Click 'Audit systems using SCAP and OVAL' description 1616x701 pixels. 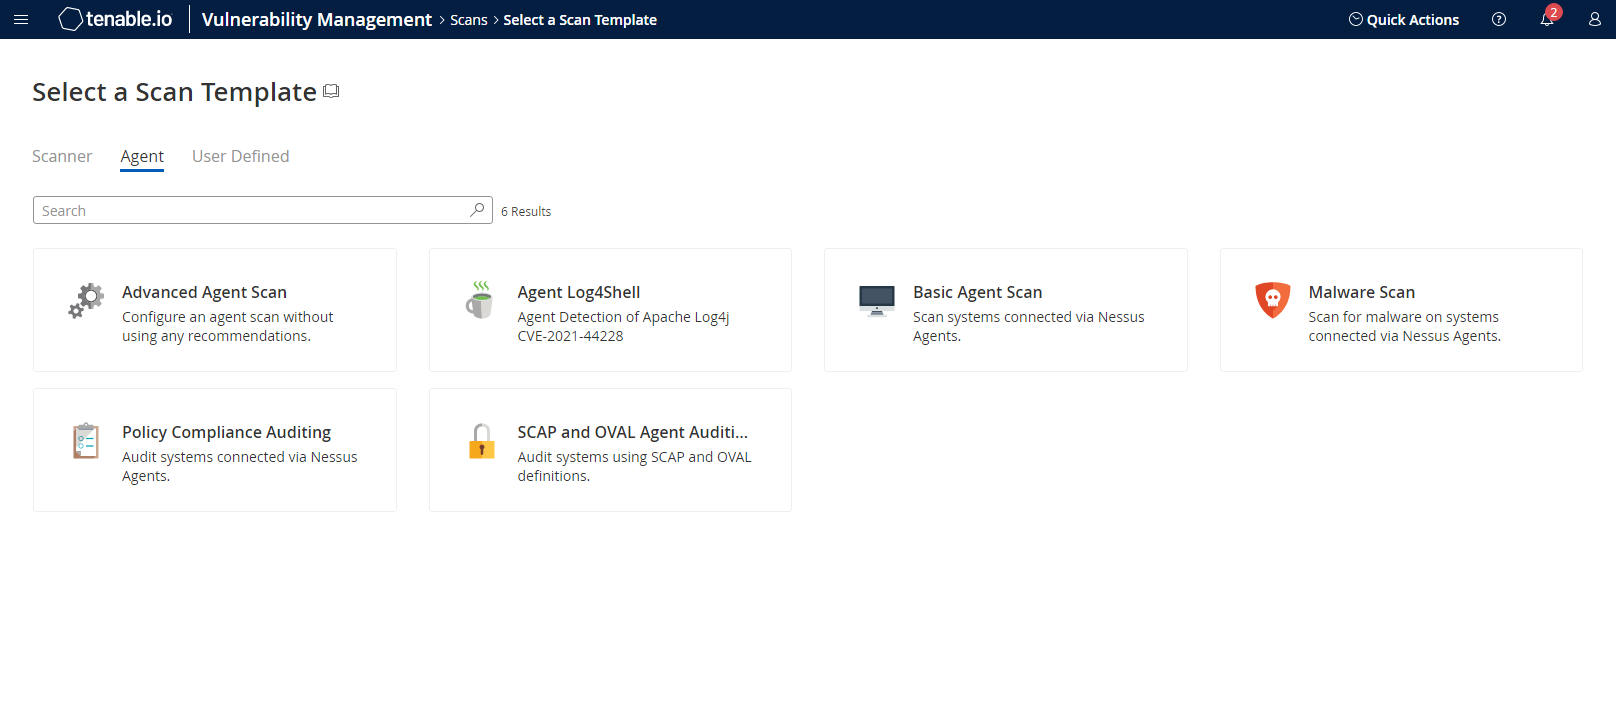pyautogui.click(x=635, y=457)
